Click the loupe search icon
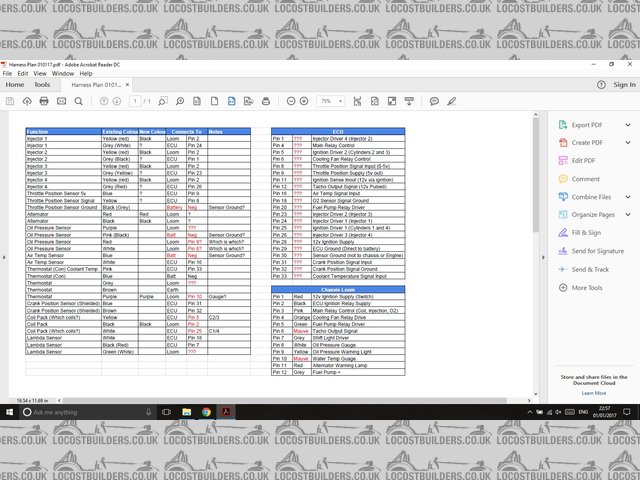The height and width of the screenshot is (480, 640). (180, 101)
